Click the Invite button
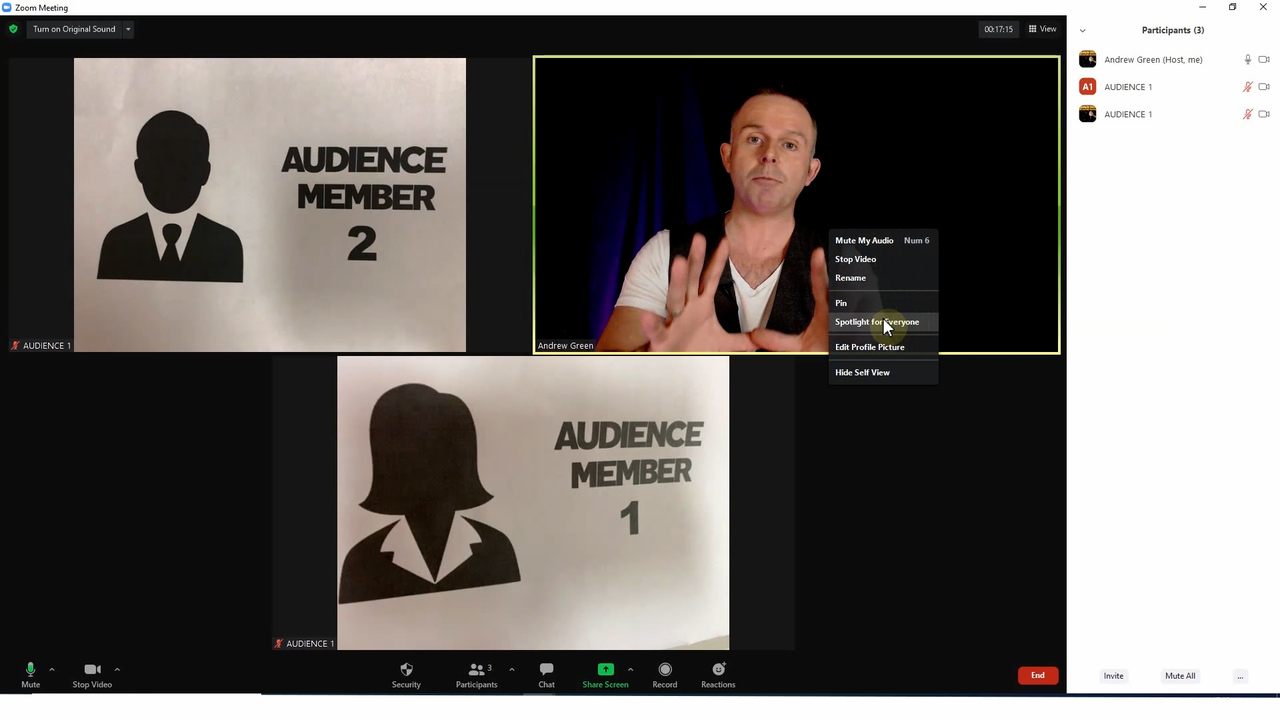Viewport: 1280px width, 720px height. [x=1113, y=676]
